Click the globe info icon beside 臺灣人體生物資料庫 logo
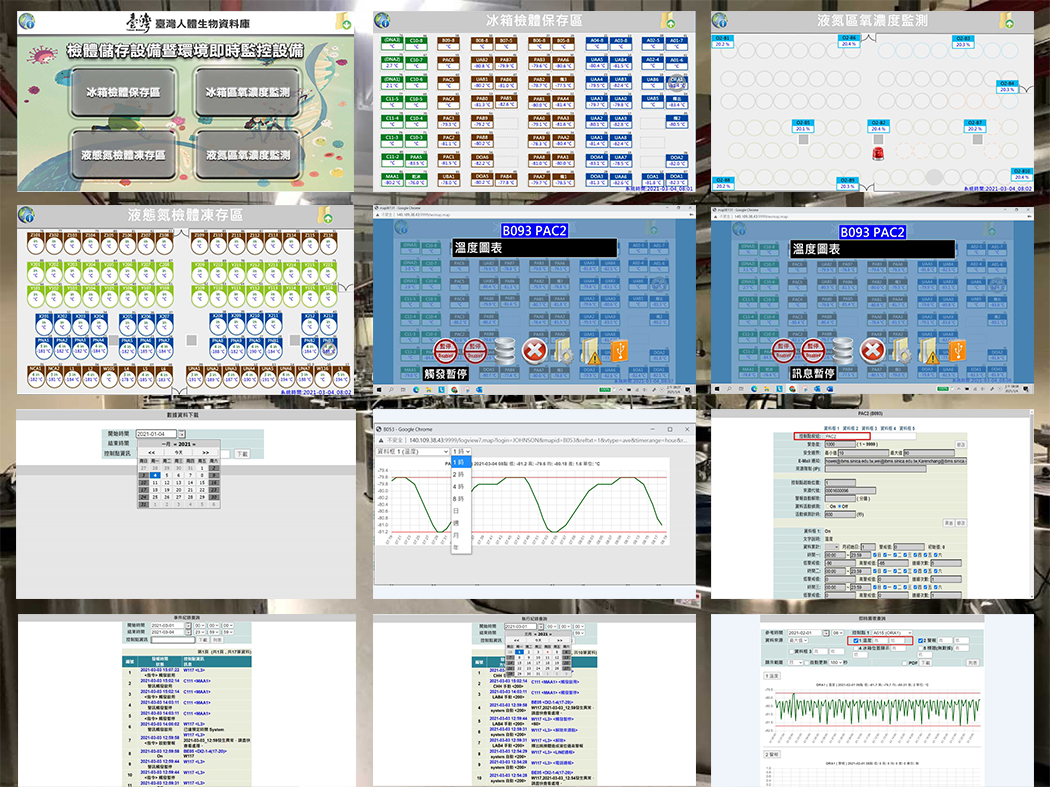This screenshot has width=1050, height=798. pyautogui.click(x=27, y=21)
